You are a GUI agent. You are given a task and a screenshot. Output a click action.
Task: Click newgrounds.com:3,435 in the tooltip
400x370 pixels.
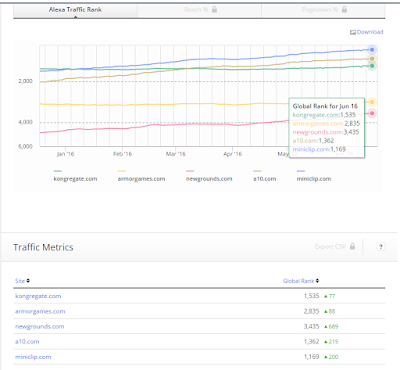click(x=326, y=132)
